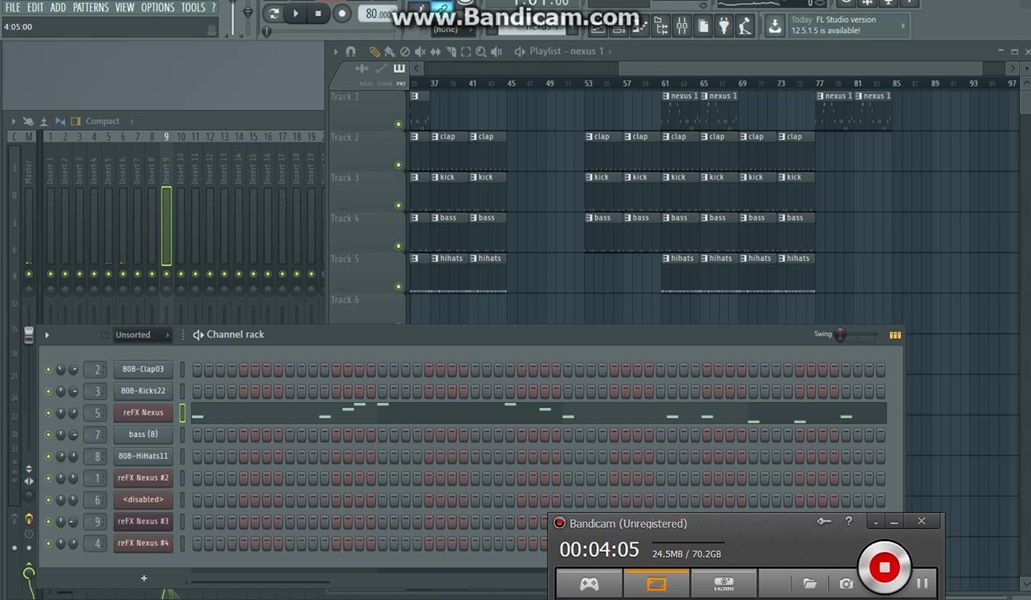Open the Unsorted channel filter dropdown
The image size is (1031, 600).
pos(141,335)
